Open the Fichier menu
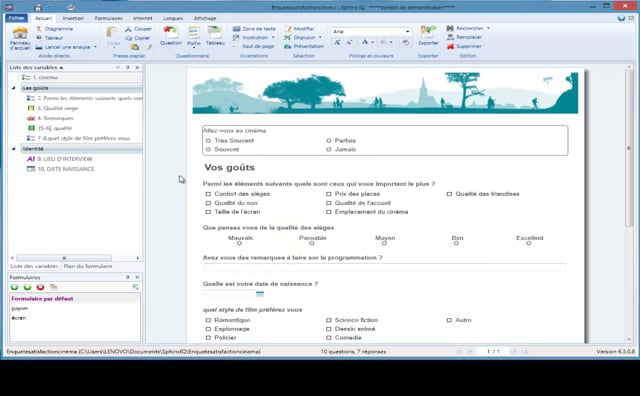Viewport: 640px width, 396px height. (16, 18)
